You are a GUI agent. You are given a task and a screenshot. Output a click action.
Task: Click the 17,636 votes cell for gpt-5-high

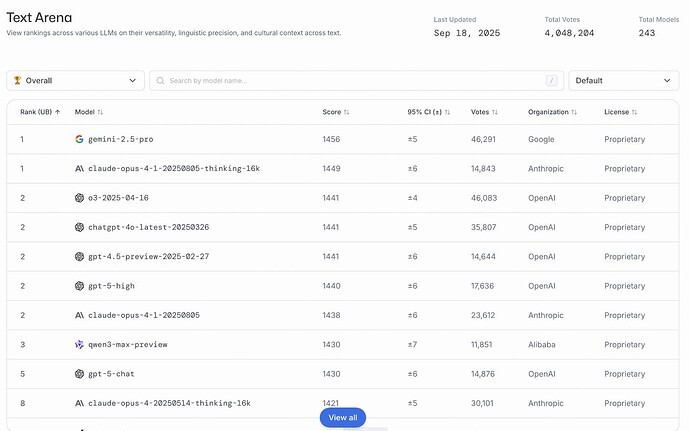pos(482,286)
